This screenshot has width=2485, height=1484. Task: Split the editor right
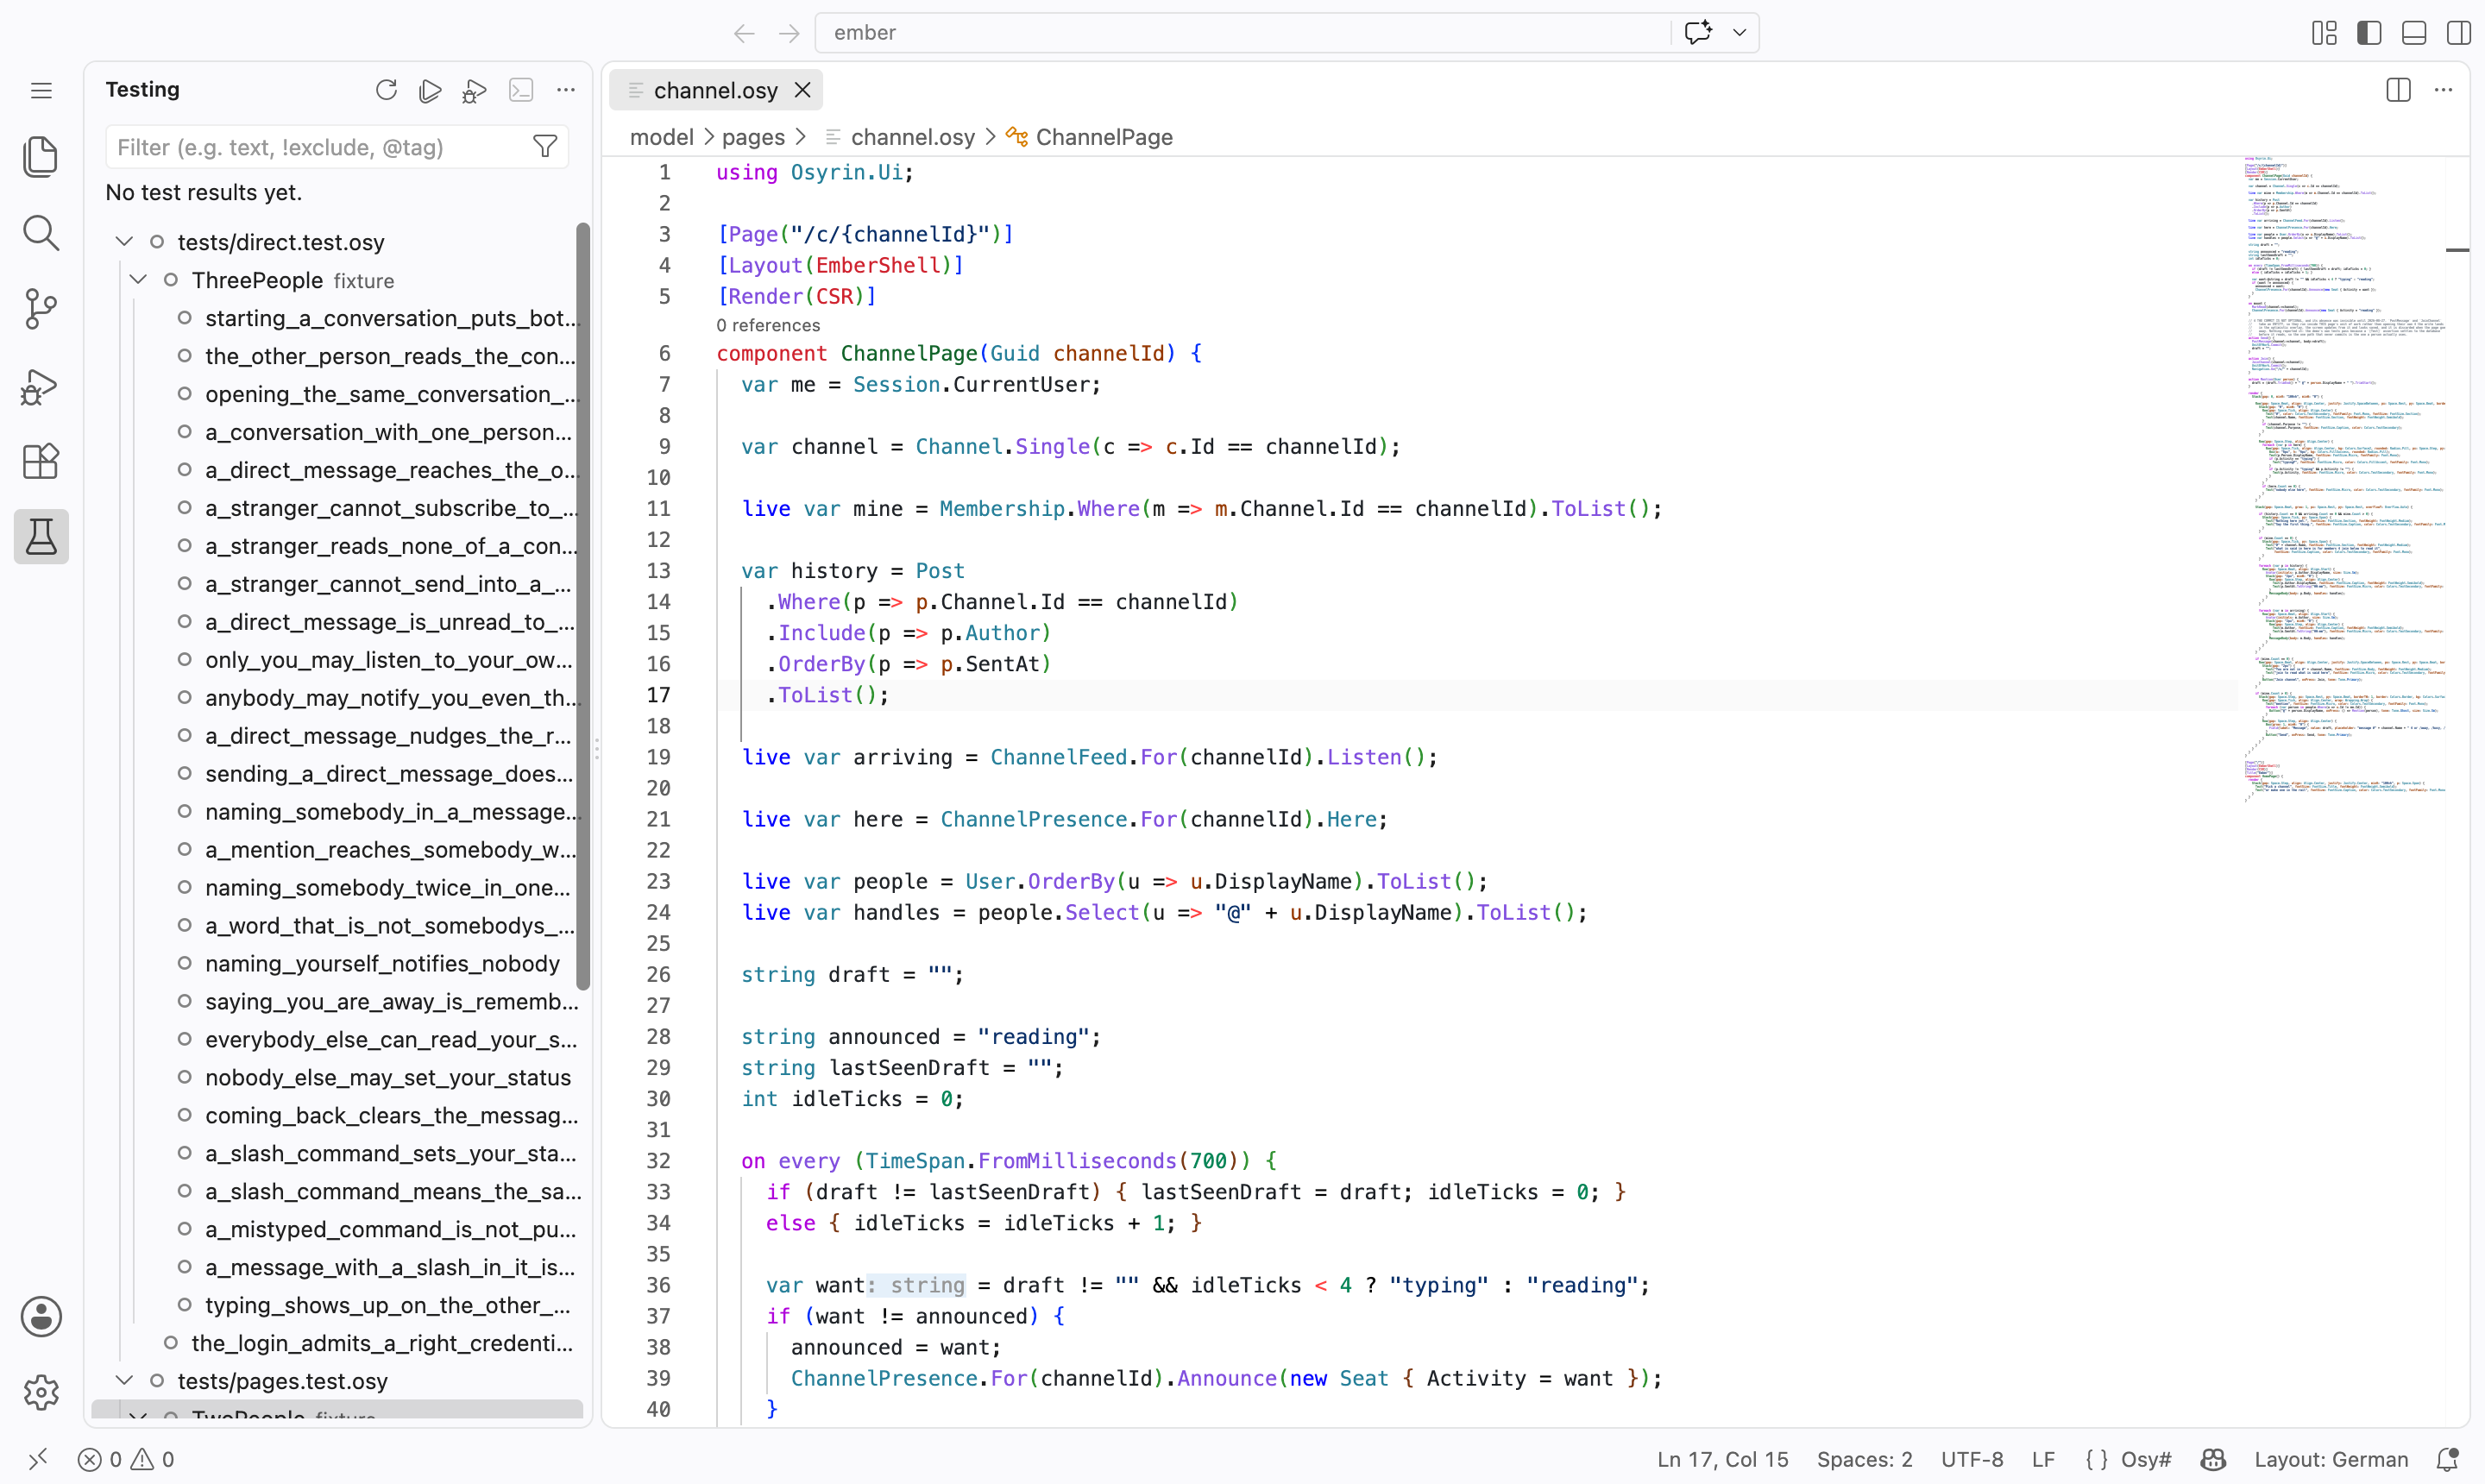tap(2398, 90)
